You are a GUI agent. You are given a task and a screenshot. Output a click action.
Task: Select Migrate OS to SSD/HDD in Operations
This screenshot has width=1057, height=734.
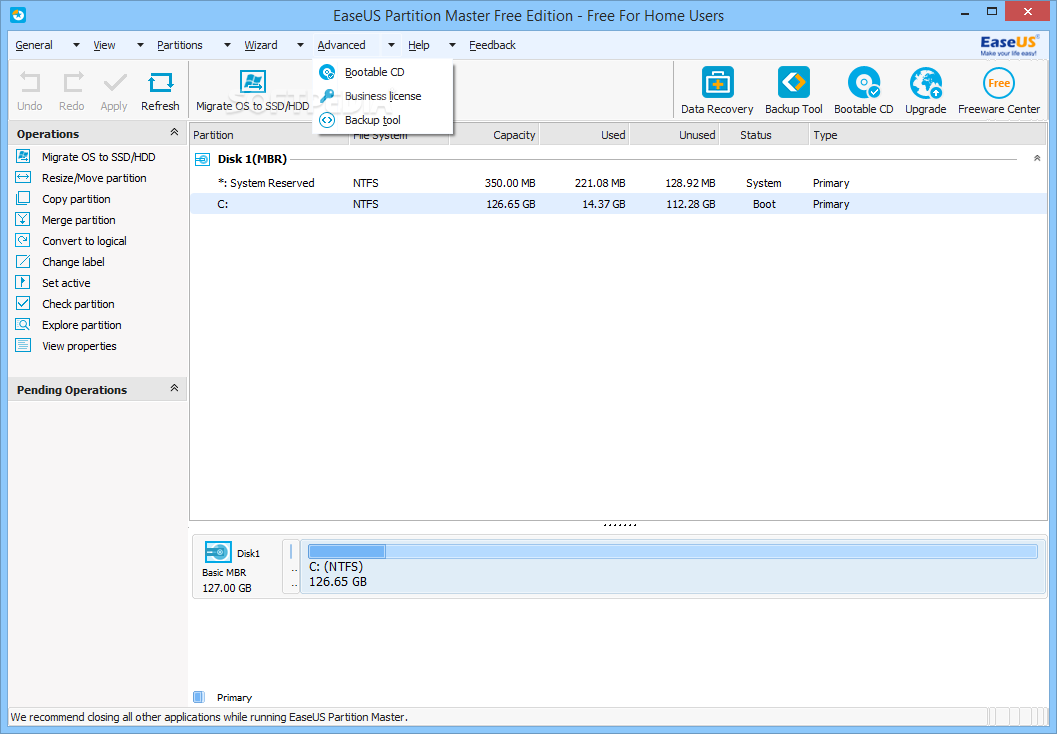(x=98, y=157)
